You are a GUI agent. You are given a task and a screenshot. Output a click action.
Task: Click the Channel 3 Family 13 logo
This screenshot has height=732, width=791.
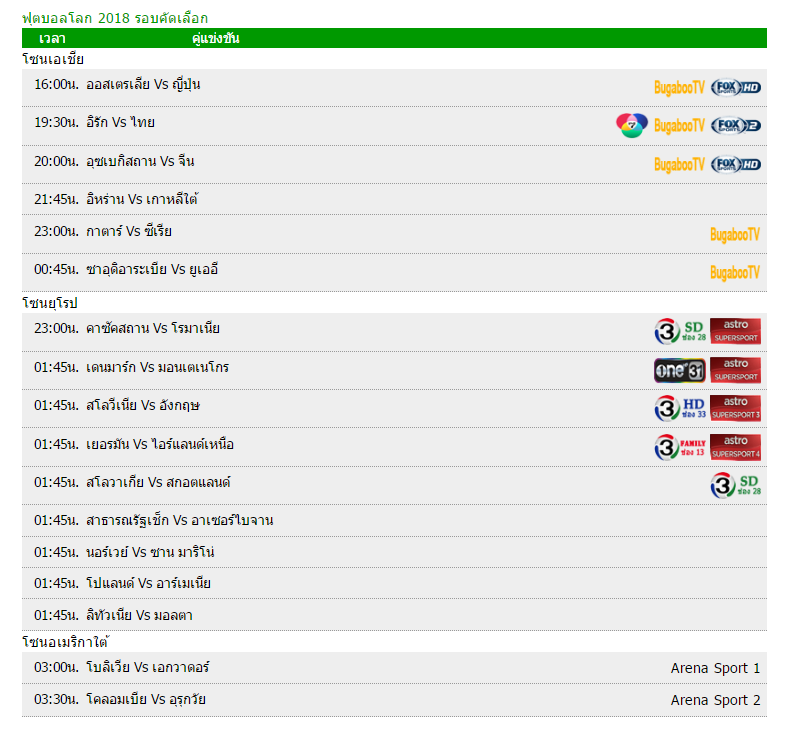(x=680, y=446)
